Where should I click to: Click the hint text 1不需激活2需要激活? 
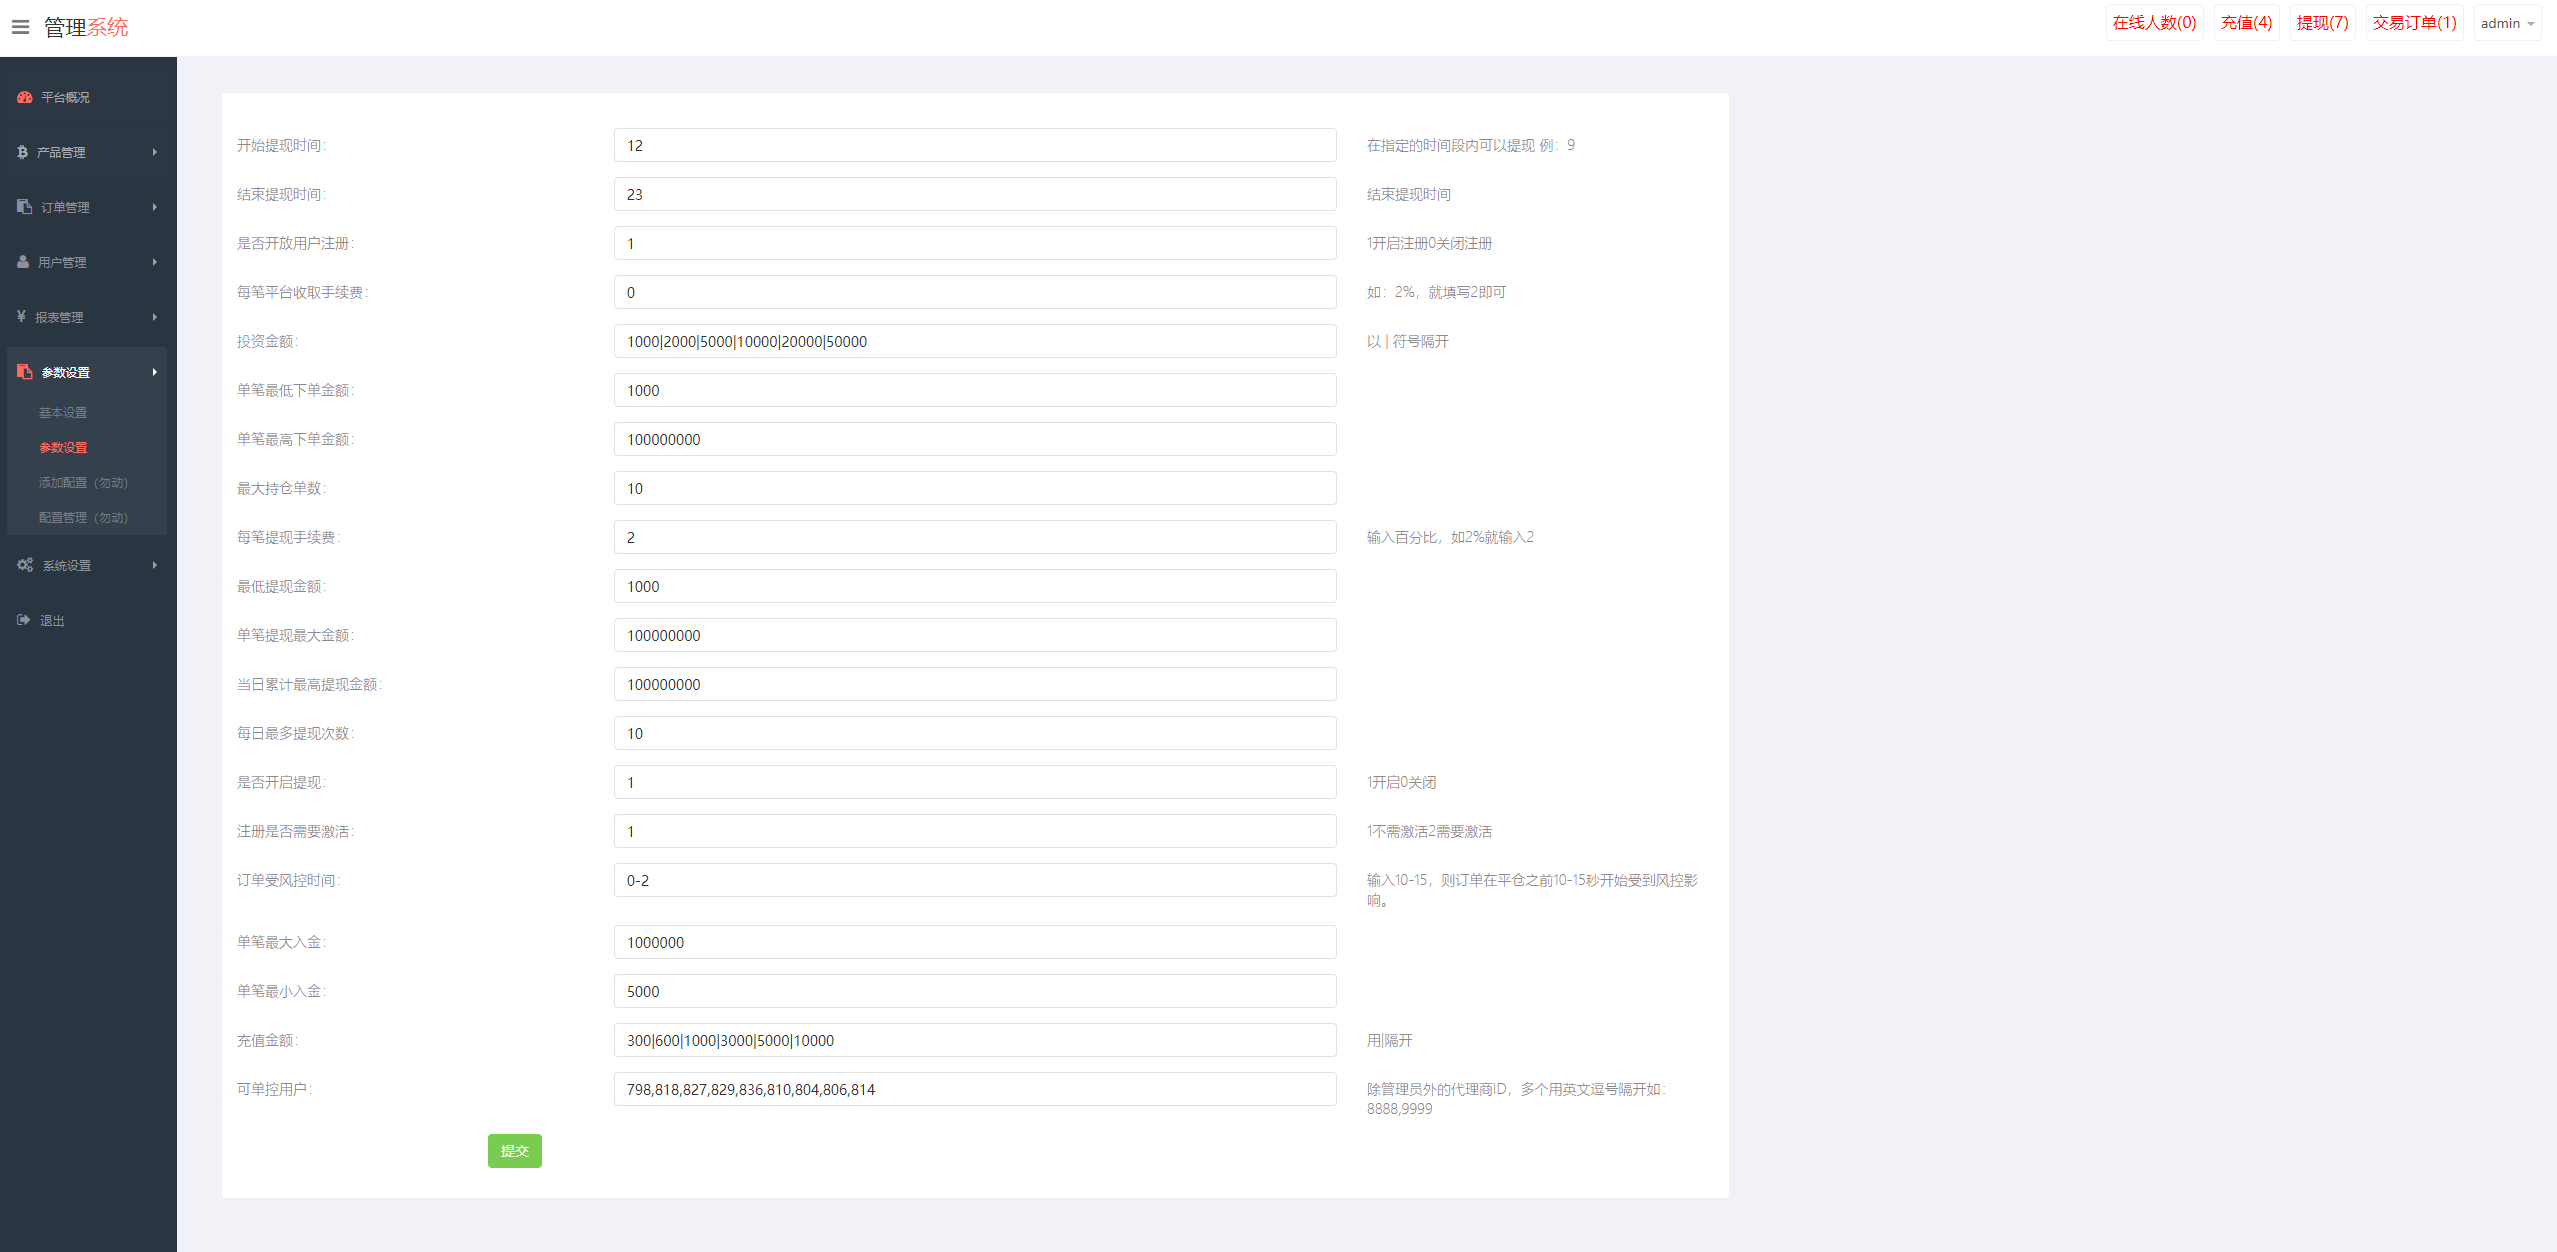[x=1429, y=831]
